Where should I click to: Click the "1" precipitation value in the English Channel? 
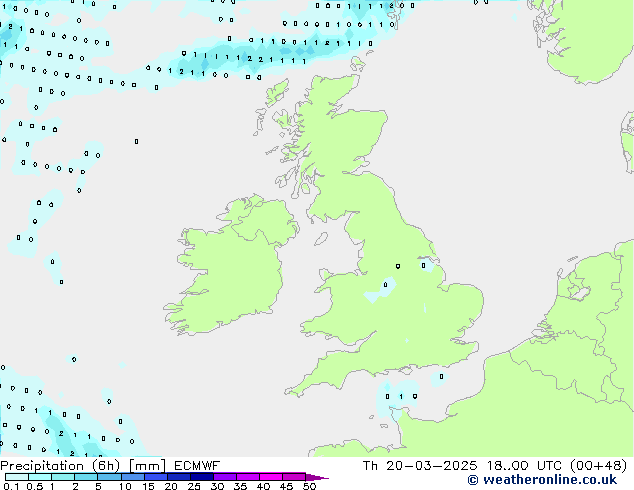click(x=401, y=397)
